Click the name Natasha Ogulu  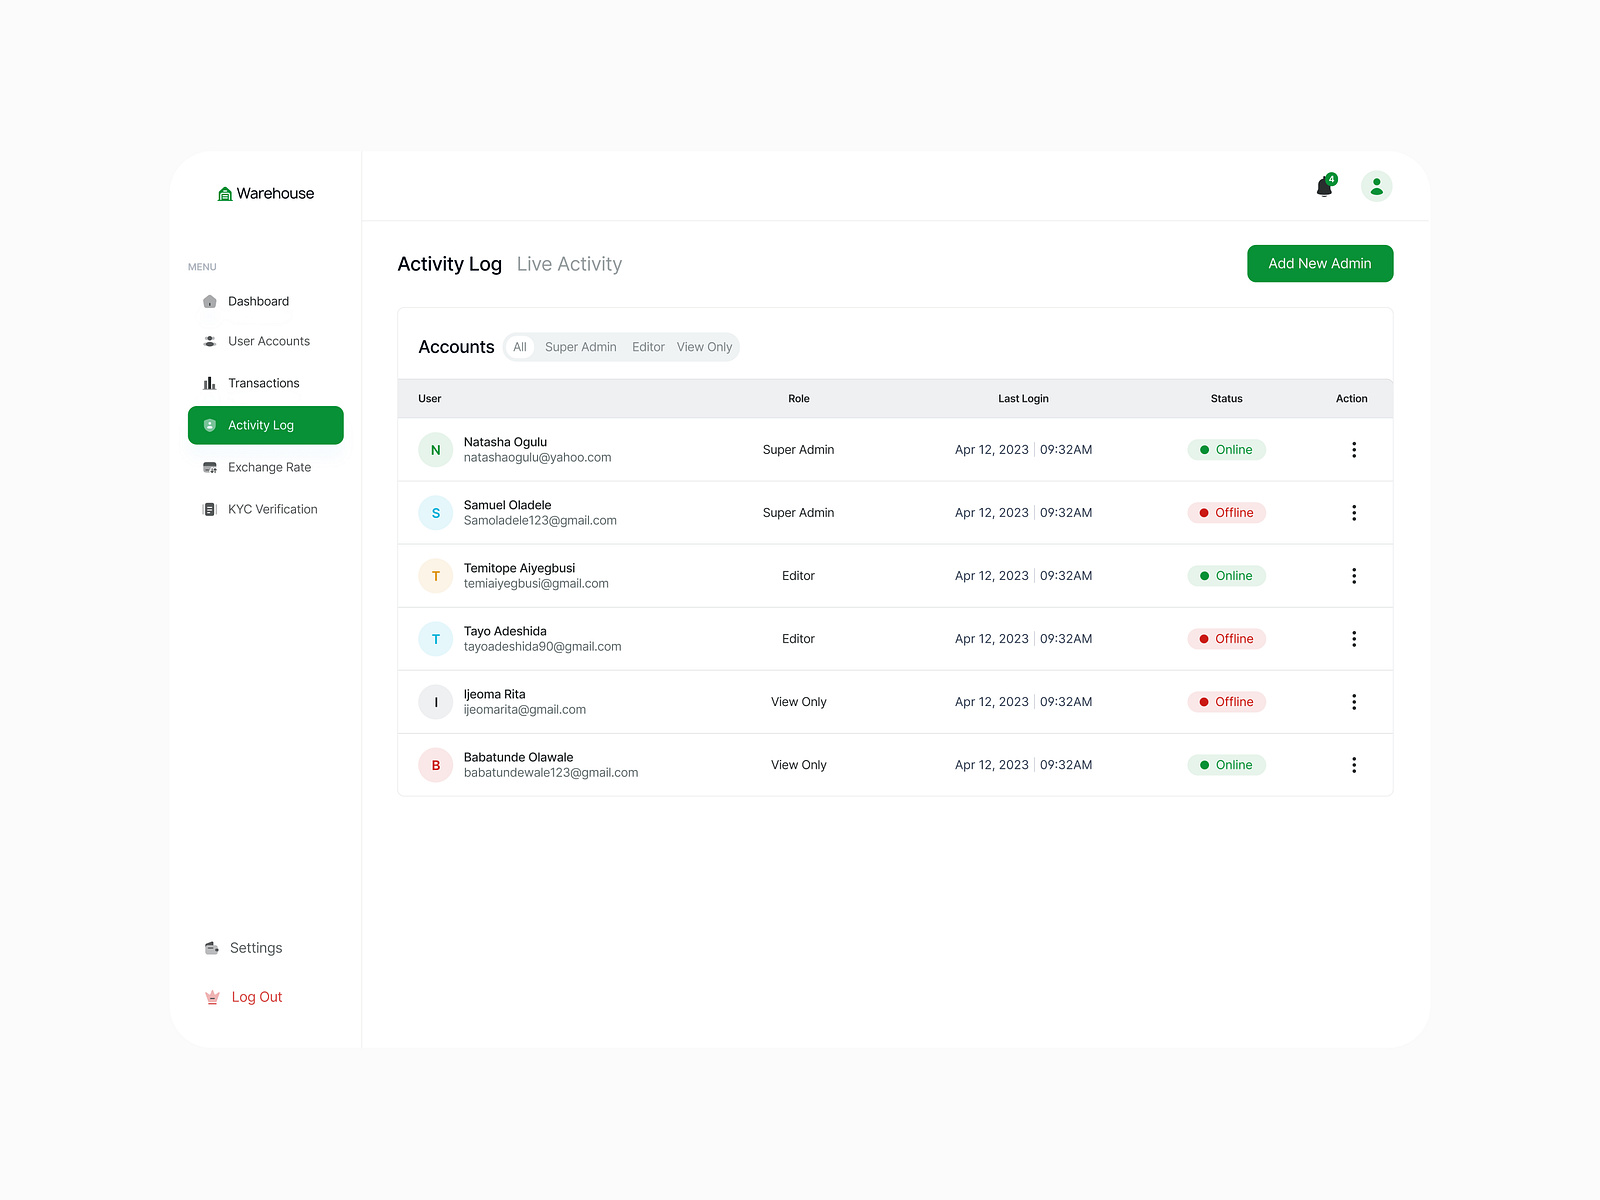click(x=505, y=442)
